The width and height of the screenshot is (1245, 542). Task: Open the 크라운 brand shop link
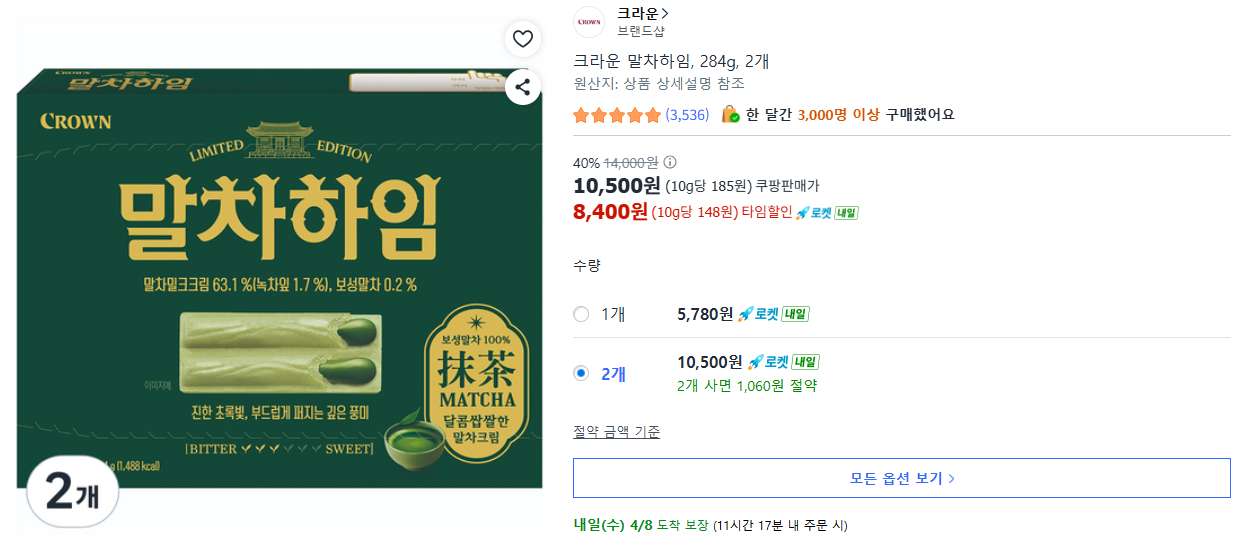click(x=643, y=13)
